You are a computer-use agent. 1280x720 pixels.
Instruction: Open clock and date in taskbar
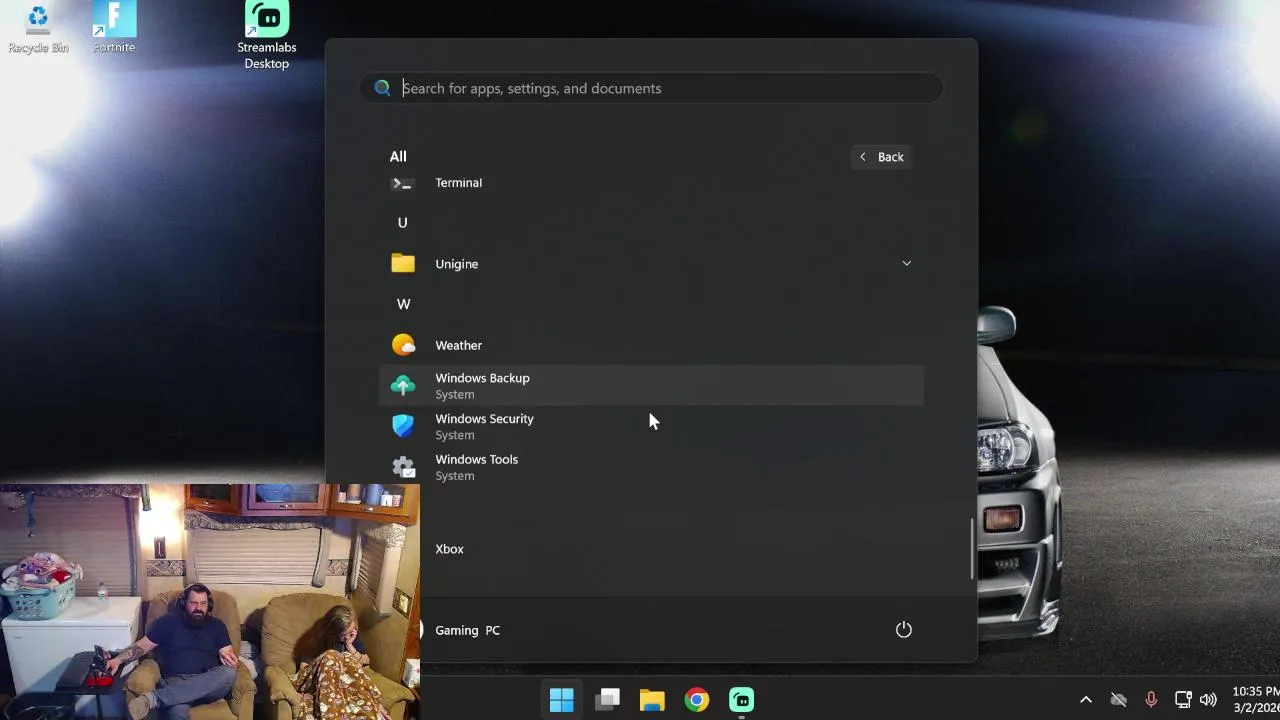pyautogui.click(x=1255, y=700)
